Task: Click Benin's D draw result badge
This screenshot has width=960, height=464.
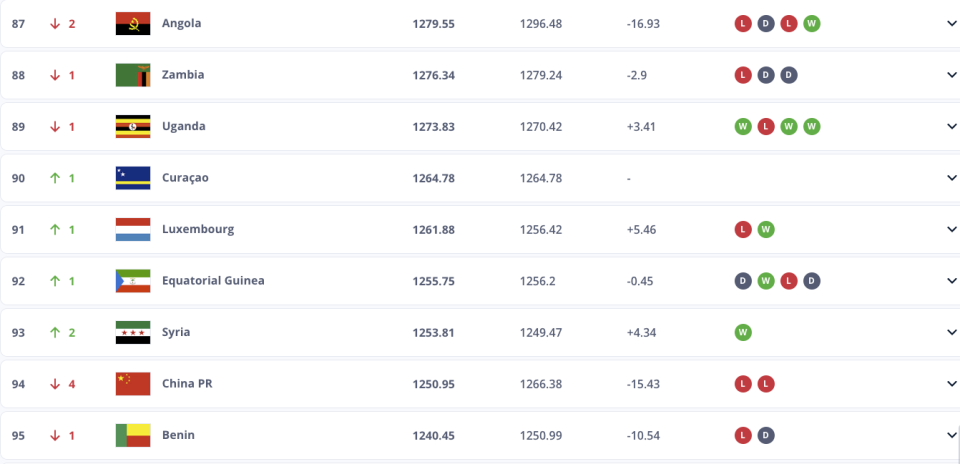Action: (x=766, y=435)
